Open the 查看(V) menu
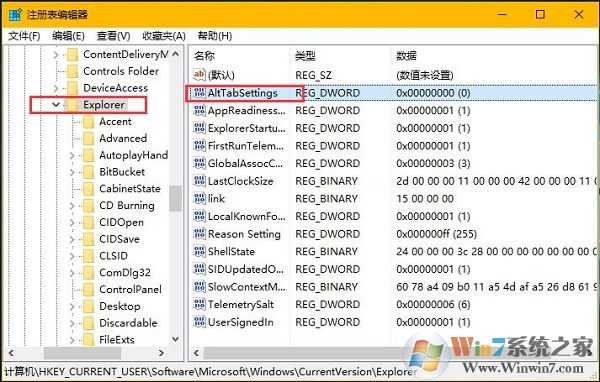 click(113, 36)
